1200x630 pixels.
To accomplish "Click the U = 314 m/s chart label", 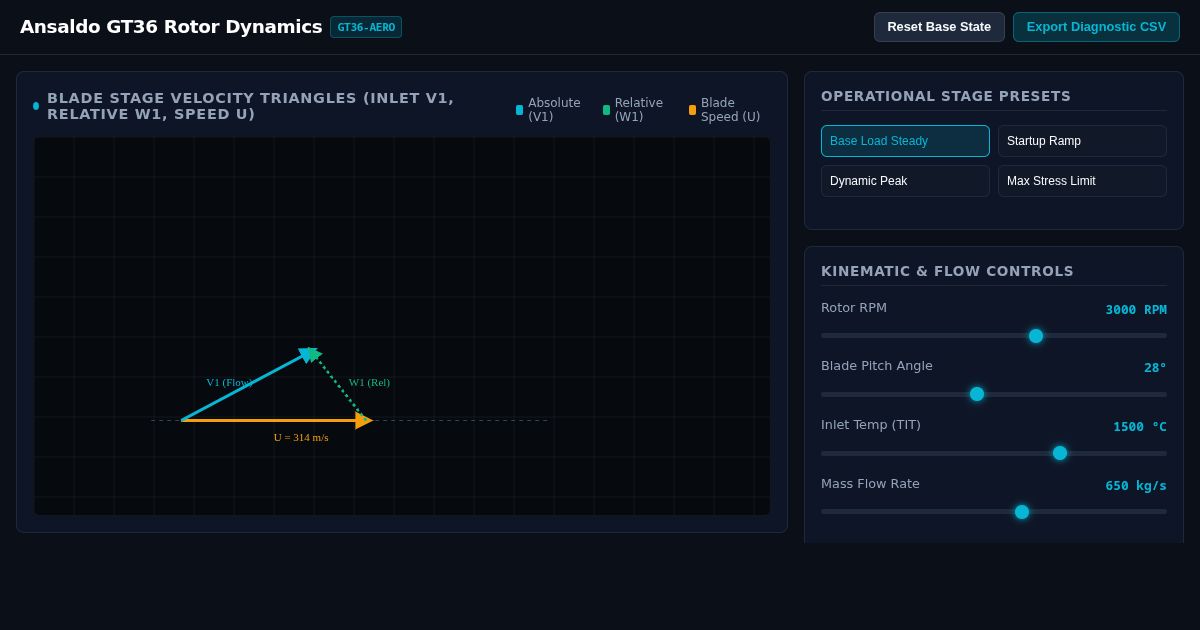I will pyautogui.click(x=301, y=437).
